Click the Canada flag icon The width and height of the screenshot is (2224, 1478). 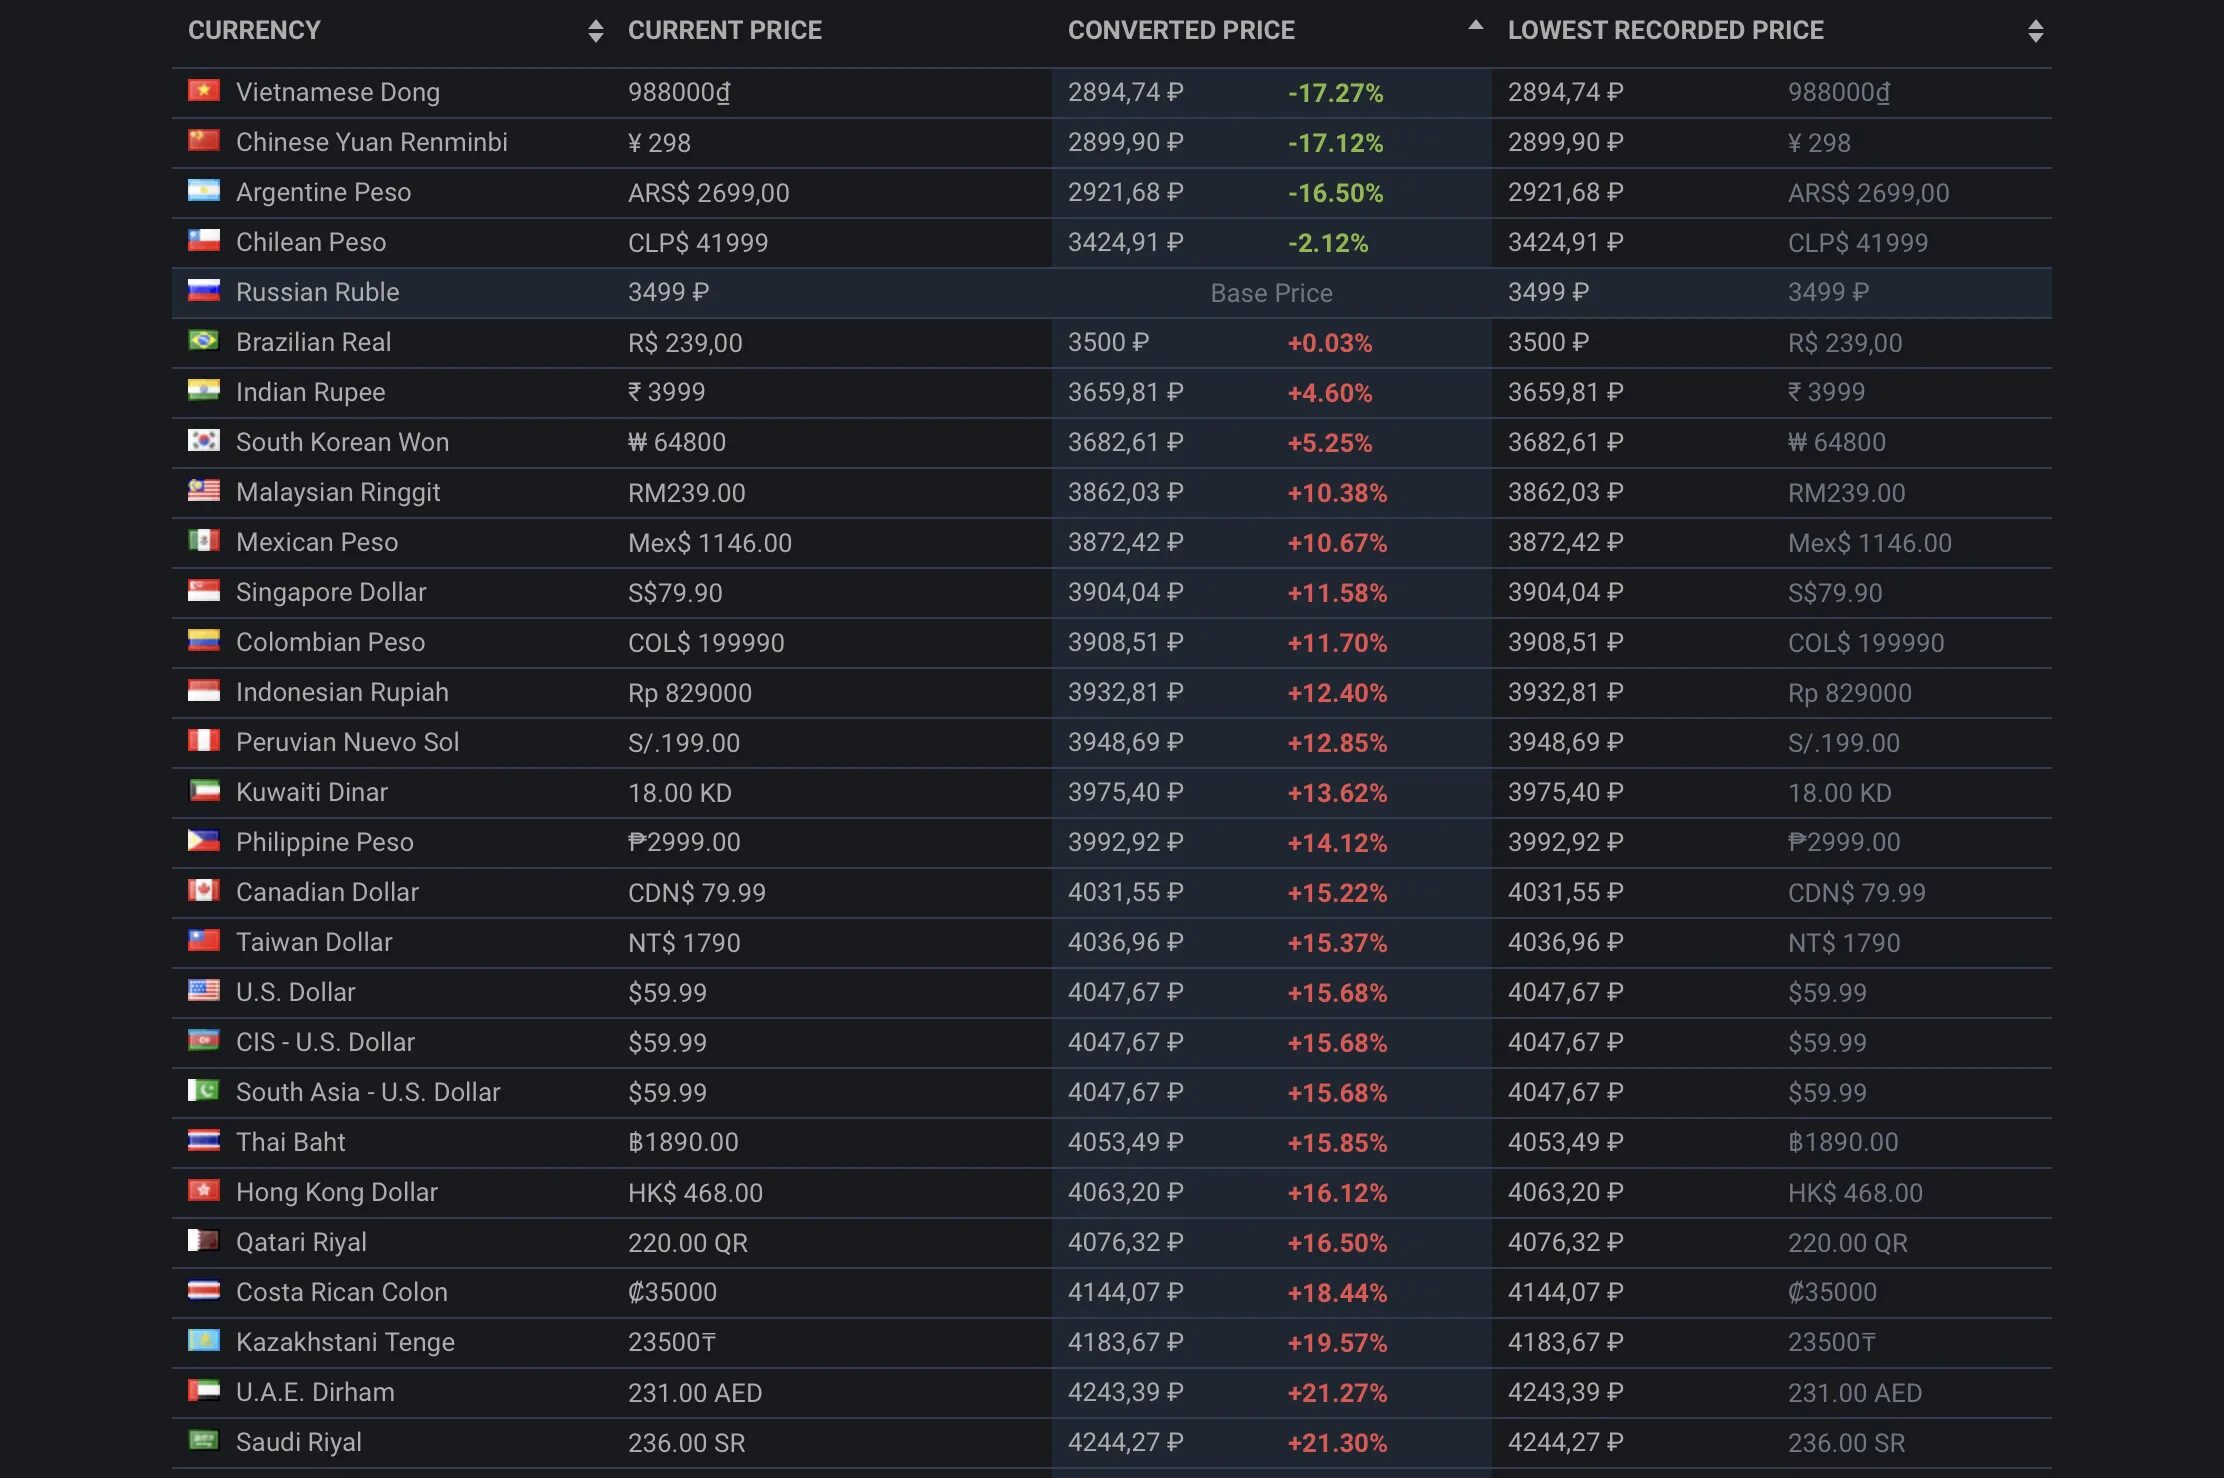point(204,891)
